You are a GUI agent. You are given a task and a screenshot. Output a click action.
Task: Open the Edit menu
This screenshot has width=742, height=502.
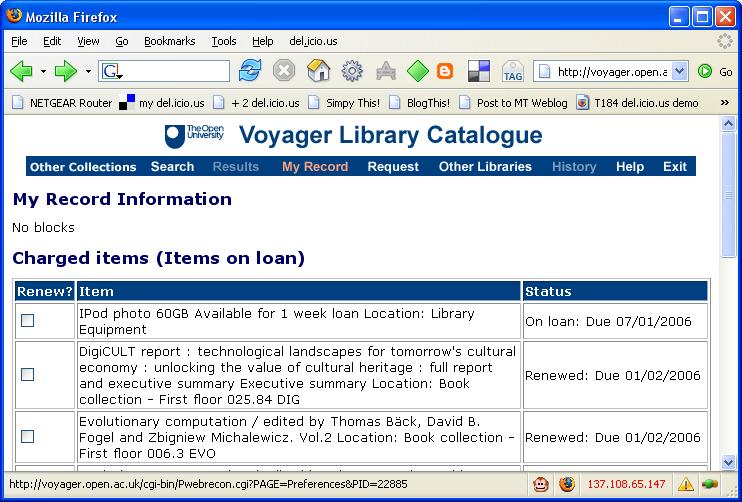click(x=52, y=42)
